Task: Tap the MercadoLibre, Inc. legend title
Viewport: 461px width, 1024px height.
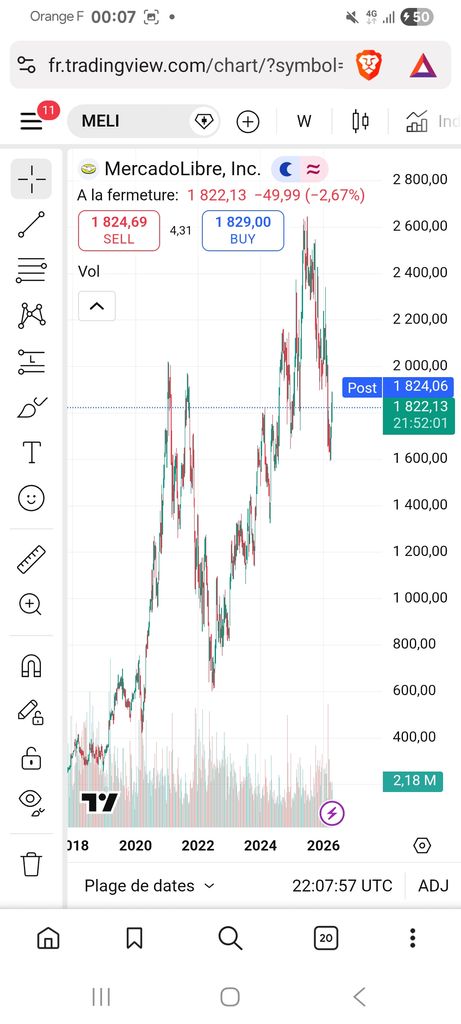Action: click(x=182, y=169)
